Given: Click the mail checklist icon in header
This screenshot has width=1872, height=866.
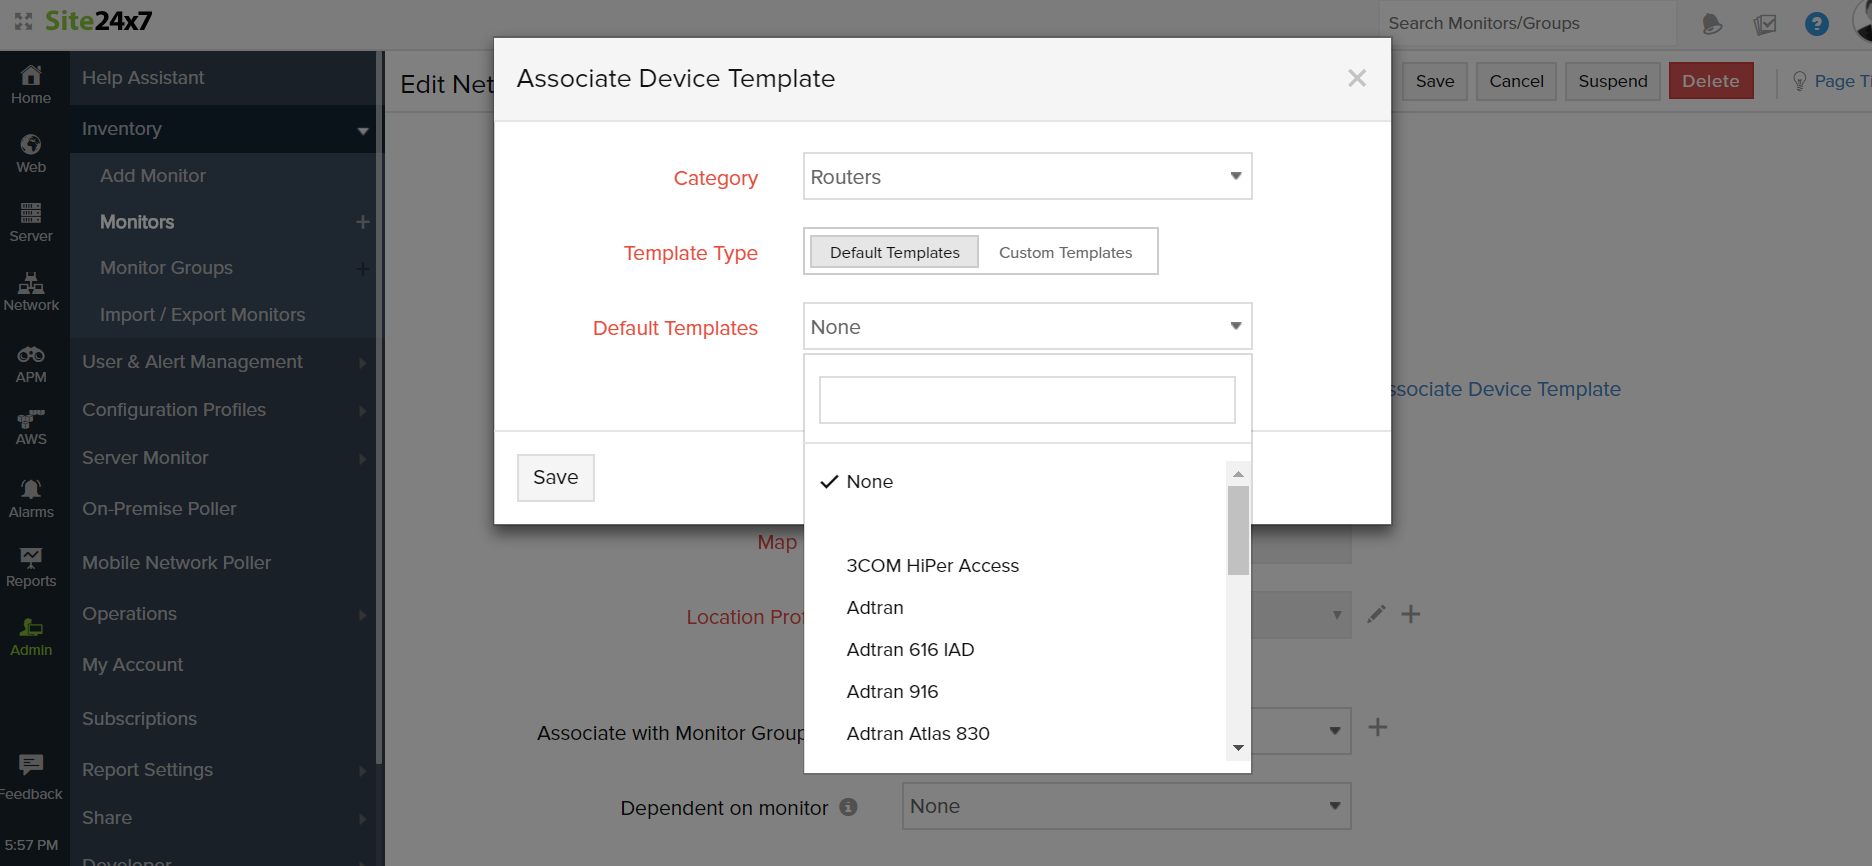Looking at the screenshot, I should (x=1765, y=24).
